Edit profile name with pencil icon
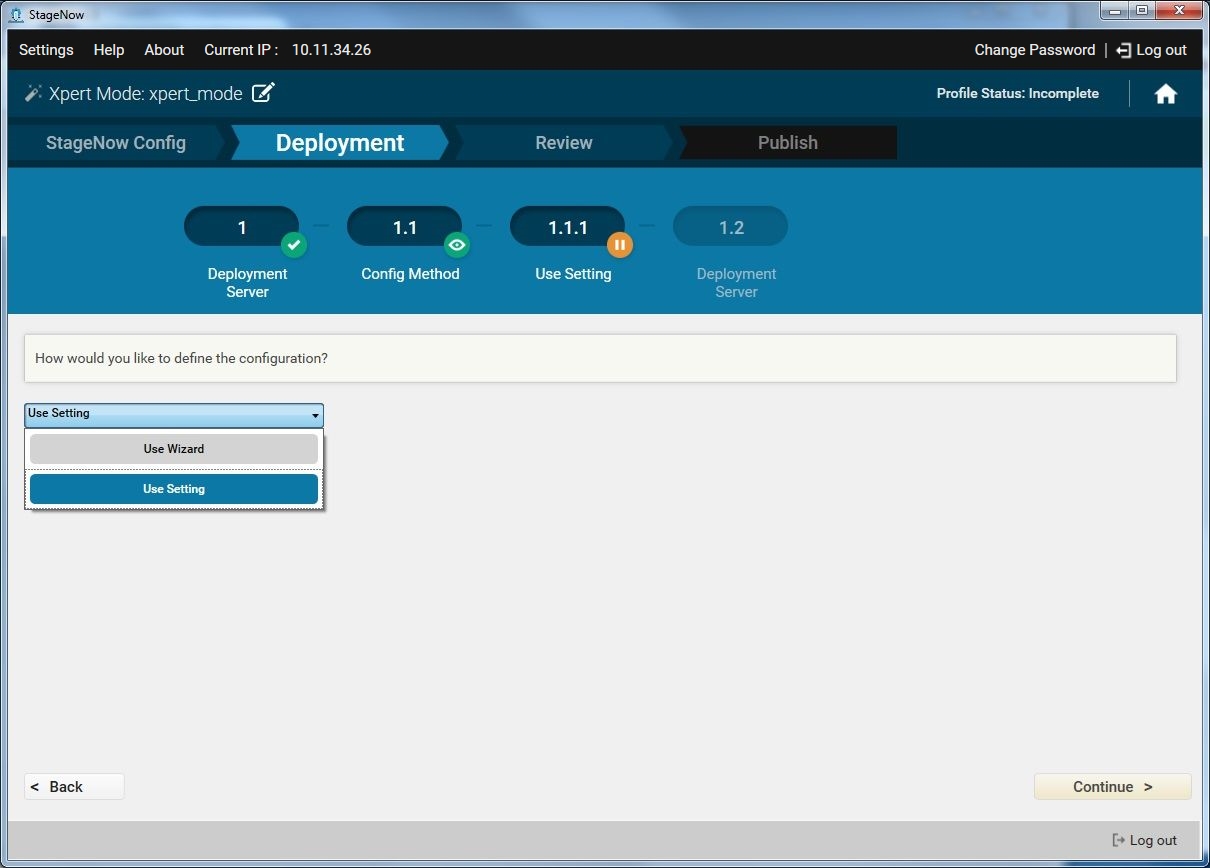Viewport: 1210px width, 868px height. [263, 93]
